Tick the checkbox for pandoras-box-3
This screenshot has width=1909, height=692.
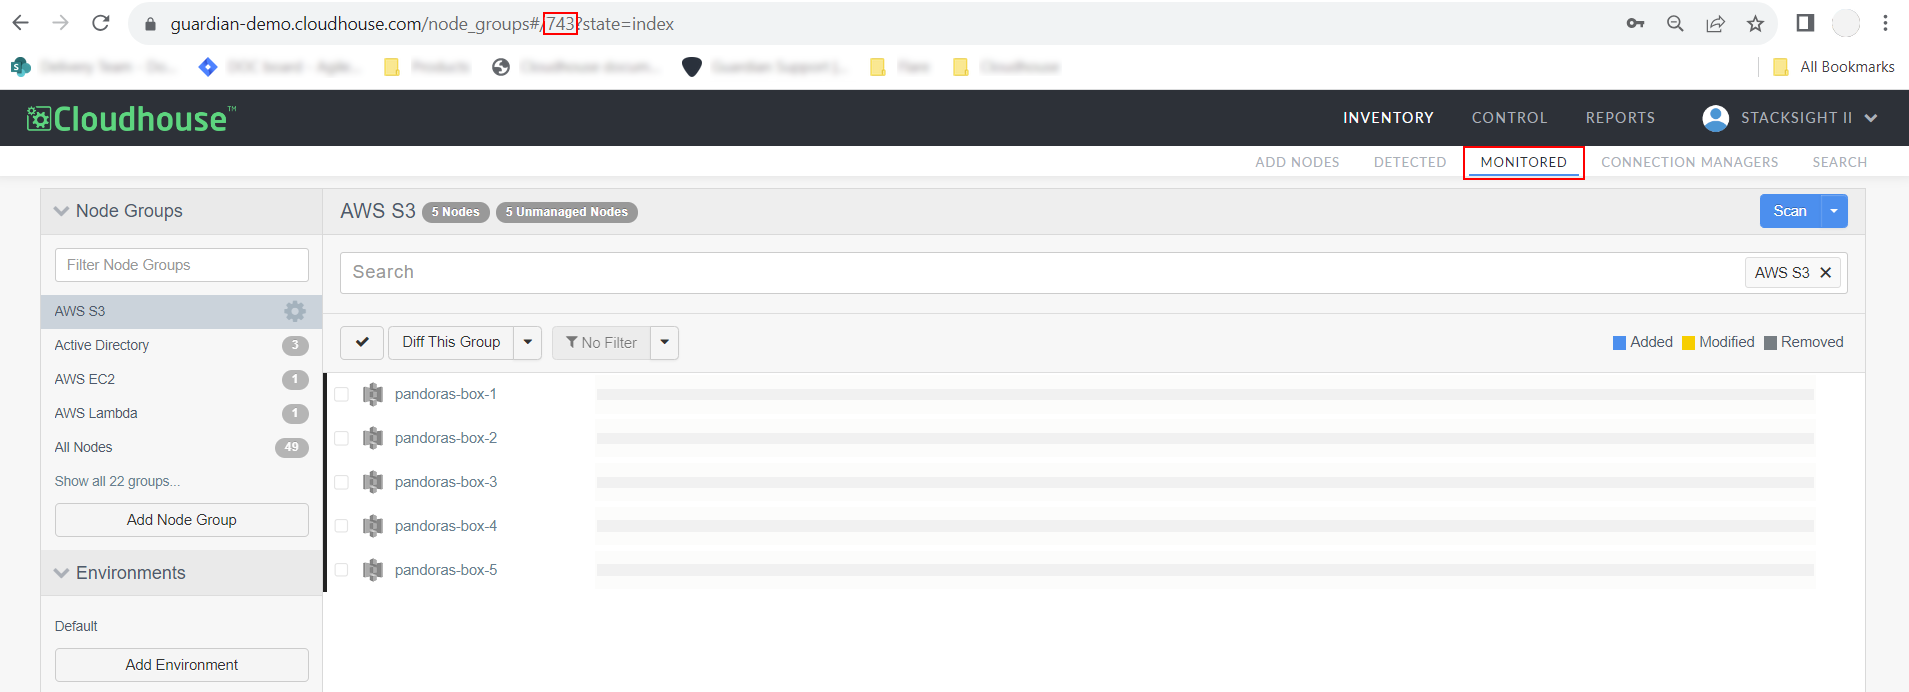pos(341,482)
